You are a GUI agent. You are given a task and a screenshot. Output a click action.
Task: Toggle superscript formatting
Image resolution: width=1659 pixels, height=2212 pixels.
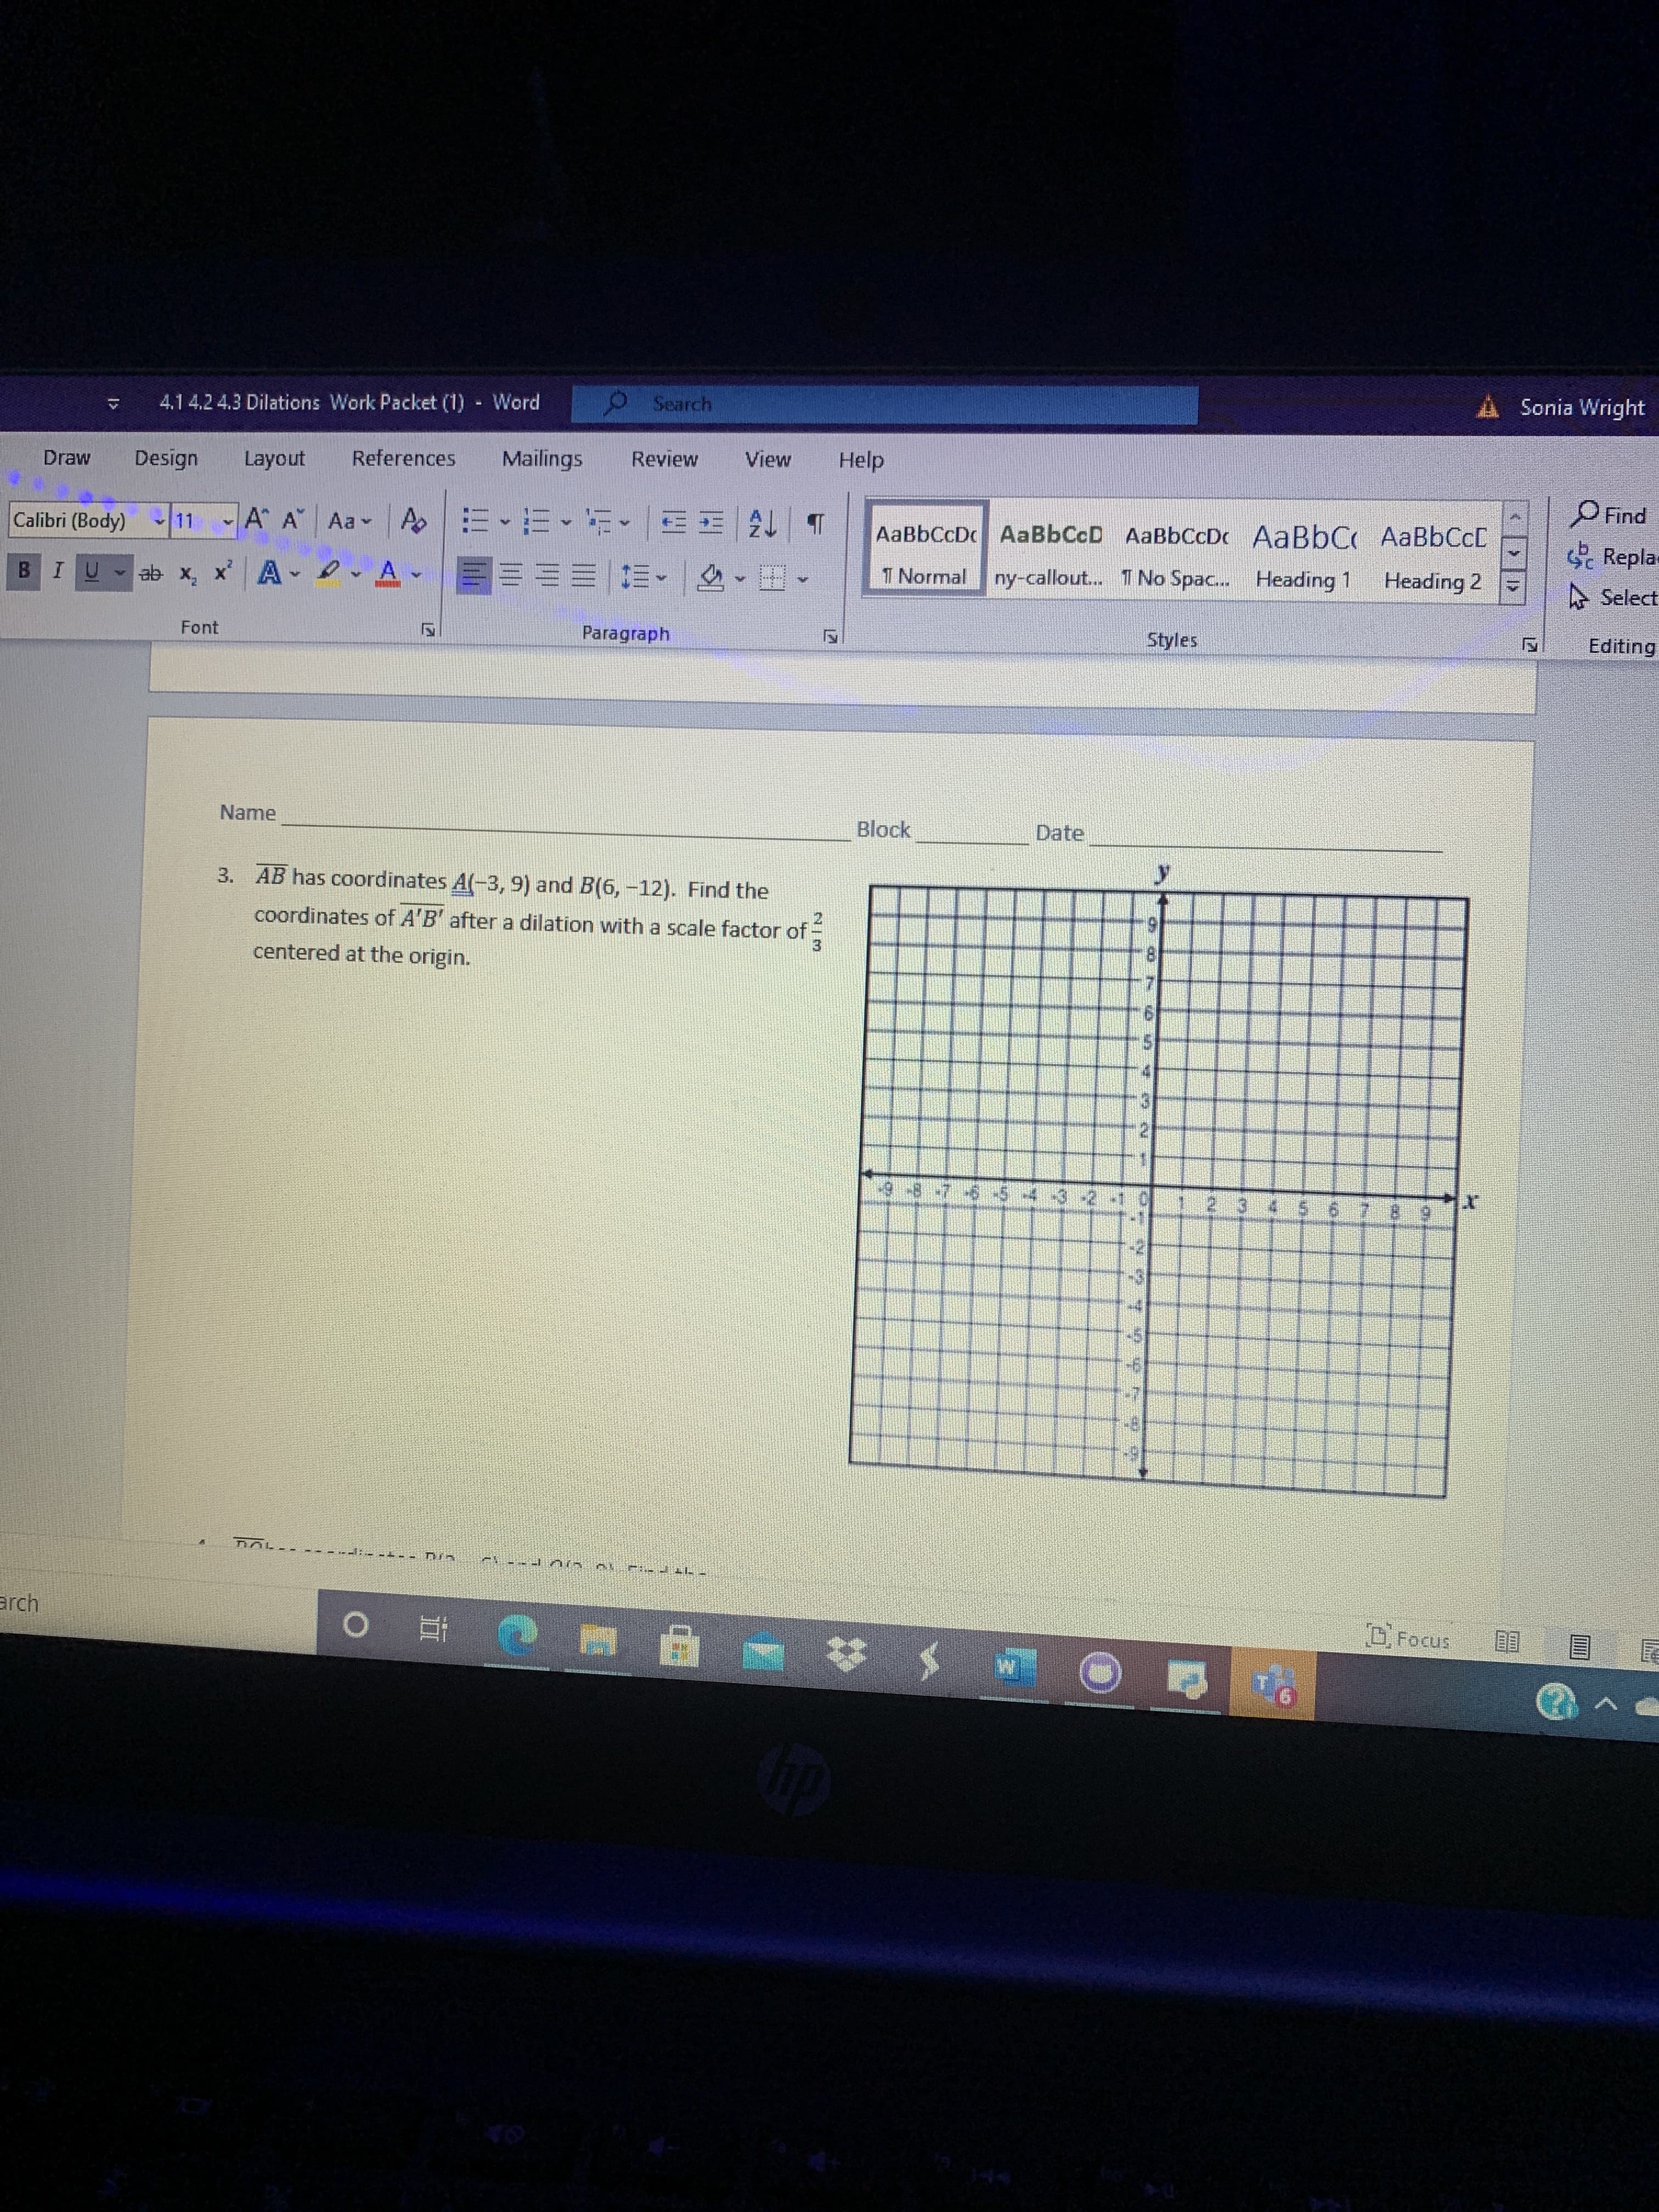(x=223, y=572)
